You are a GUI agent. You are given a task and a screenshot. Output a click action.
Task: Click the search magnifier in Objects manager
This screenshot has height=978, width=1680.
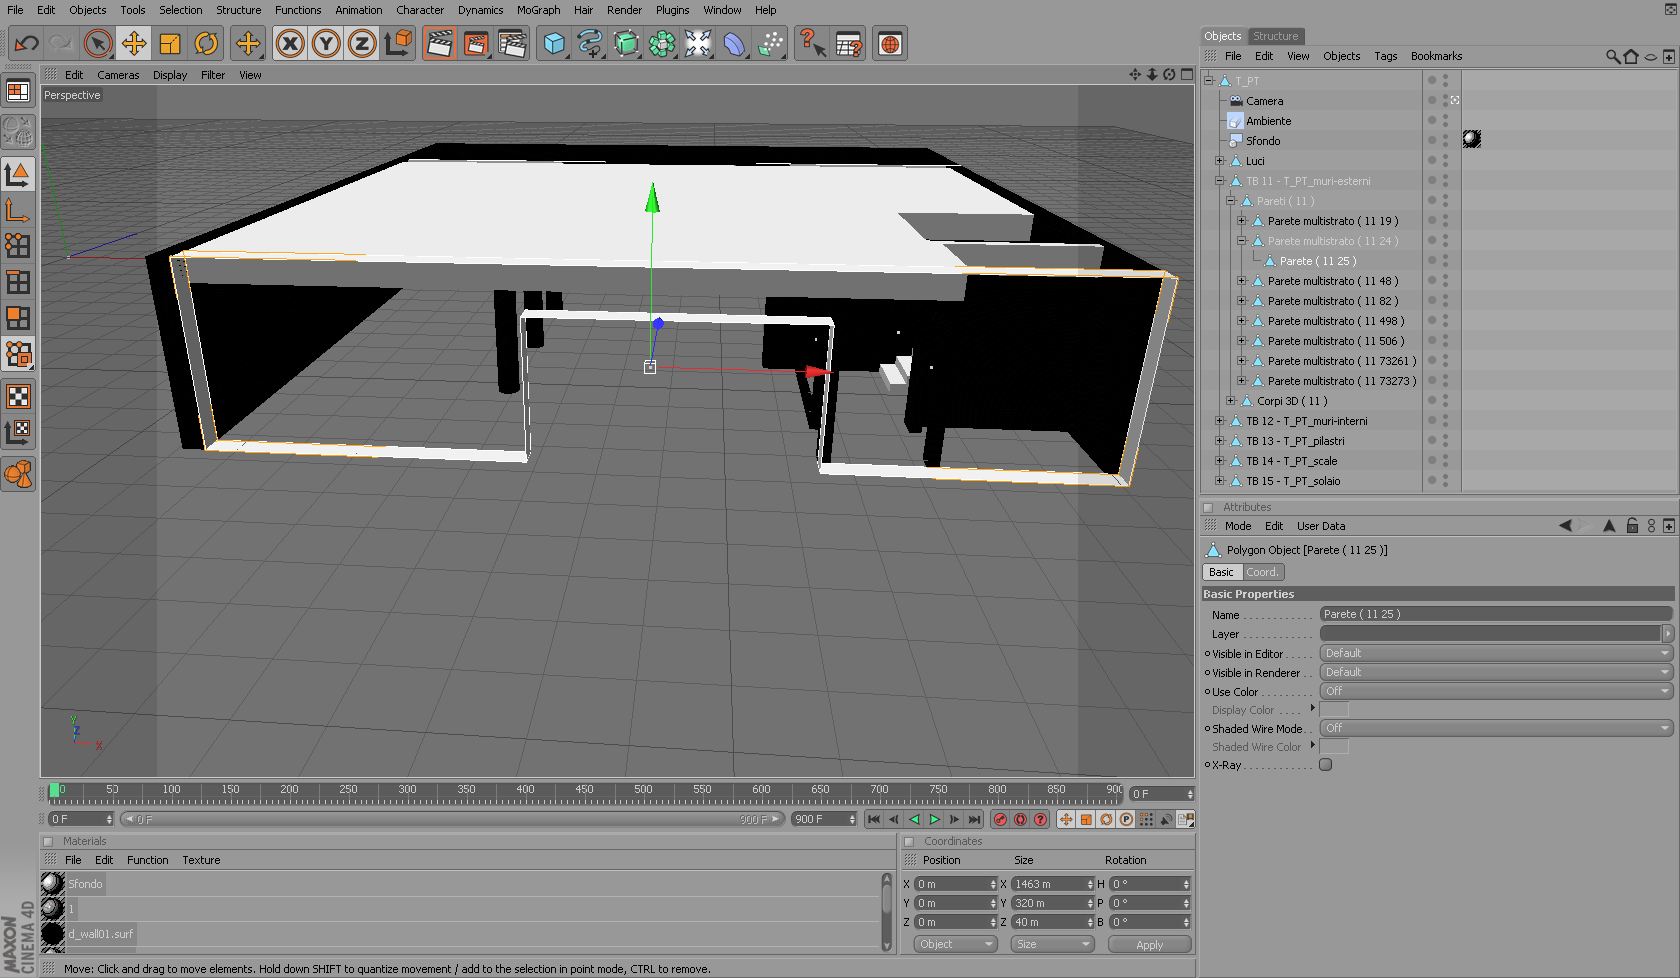tap(1613, 56)
